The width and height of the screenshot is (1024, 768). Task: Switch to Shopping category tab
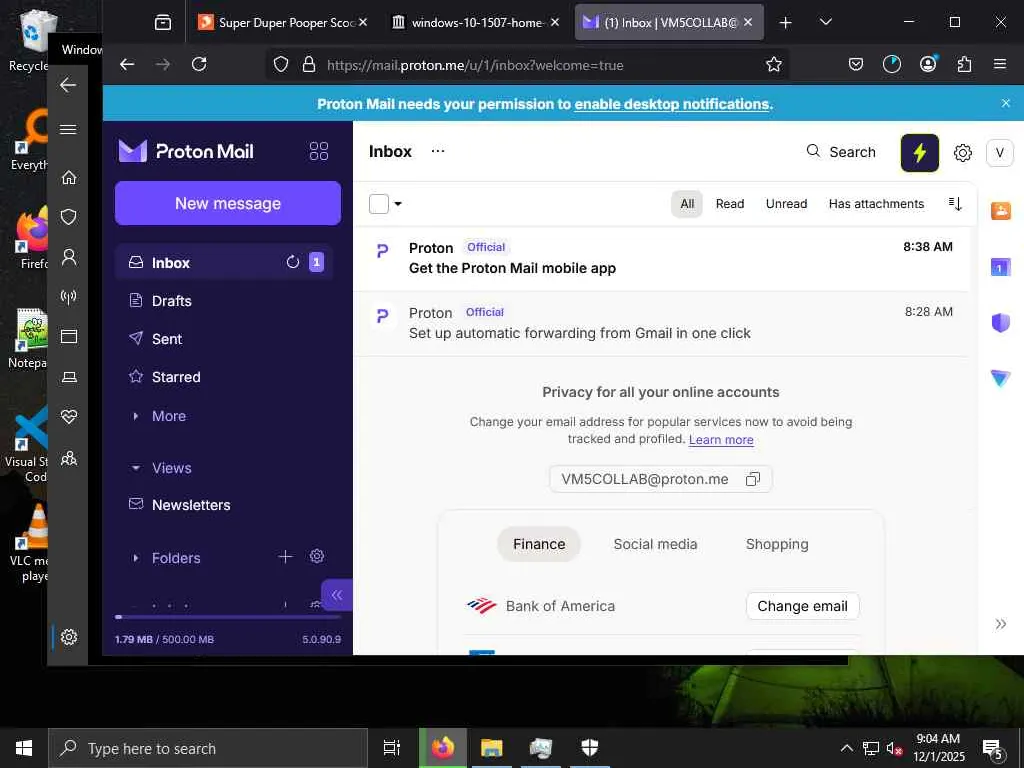tap(777, 544)
